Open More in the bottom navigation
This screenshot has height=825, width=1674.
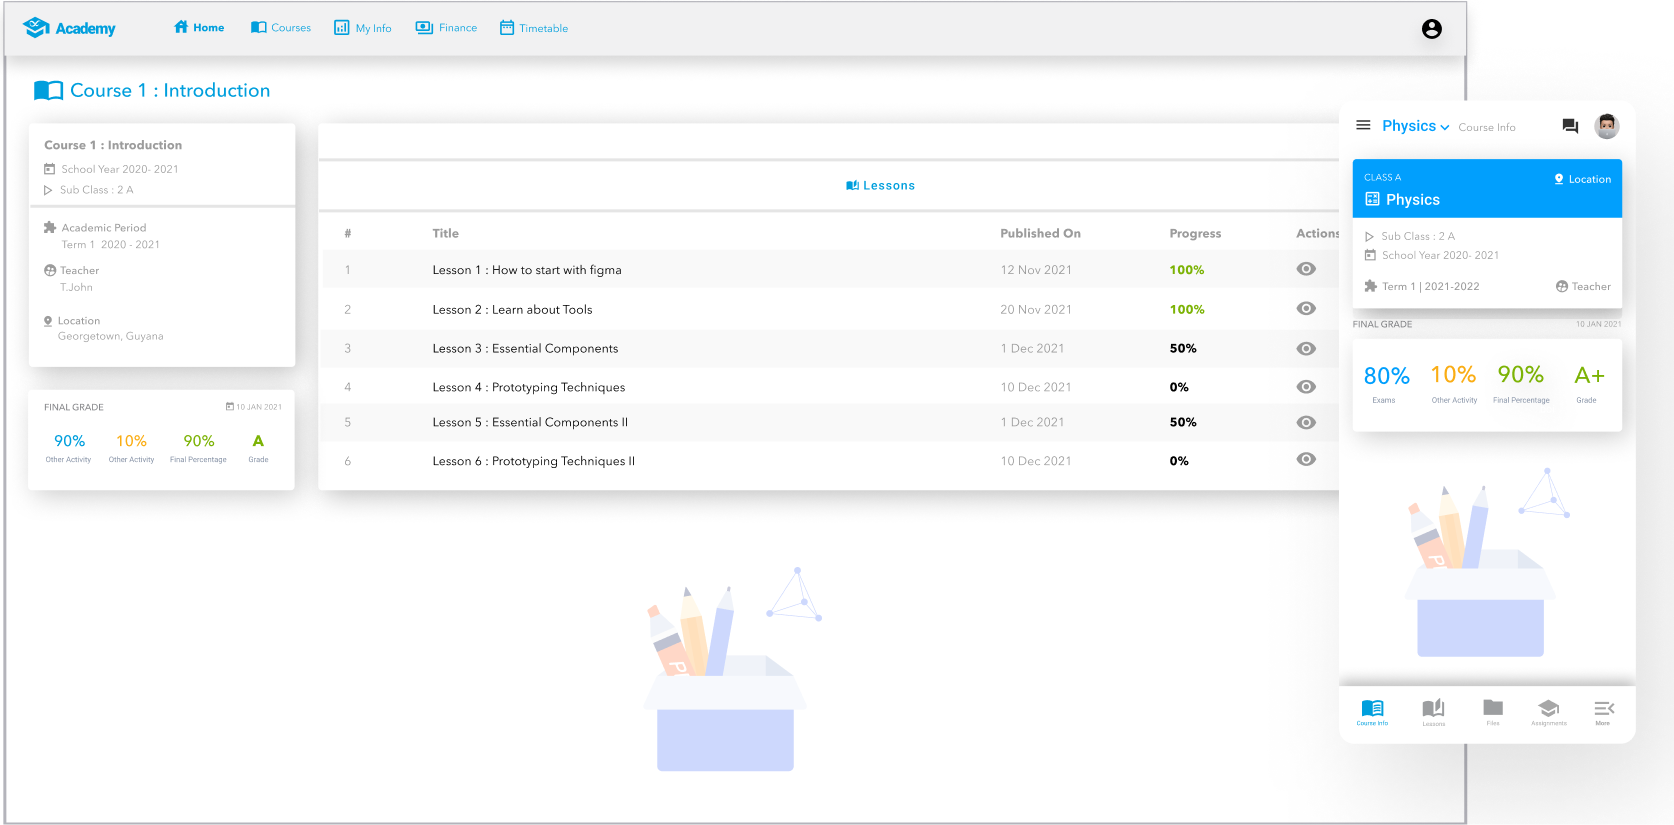(x=1603, y=711)
